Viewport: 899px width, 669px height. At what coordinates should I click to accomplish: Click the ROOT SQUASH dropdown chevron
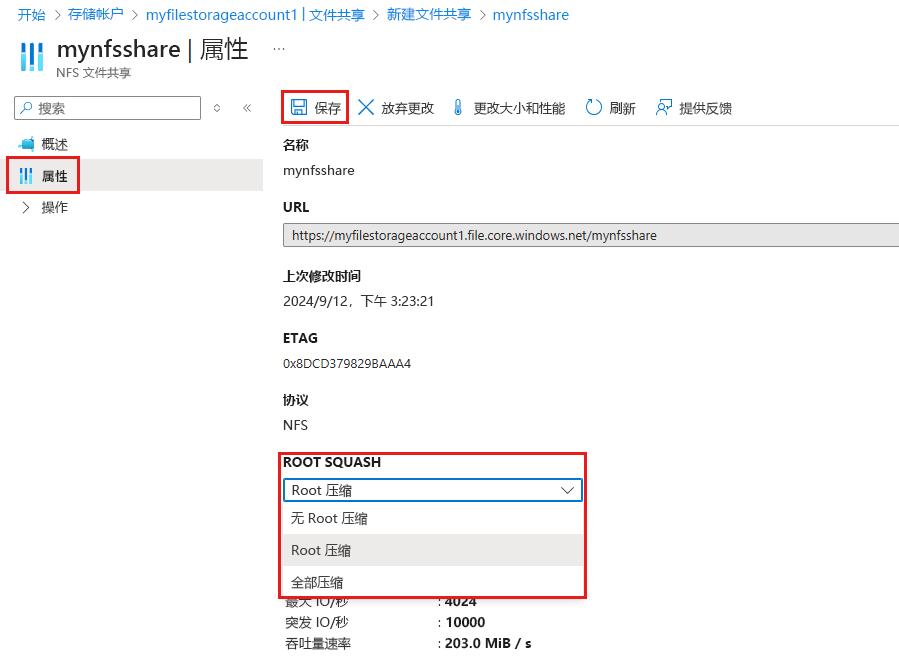[x=567, y=490]
